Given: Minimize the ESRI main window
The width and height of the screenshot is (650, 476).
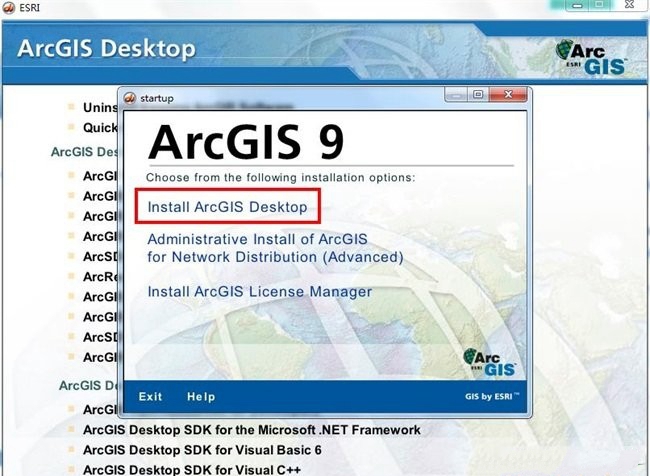Looking at the screenshot, I should [x=577, y=5].
